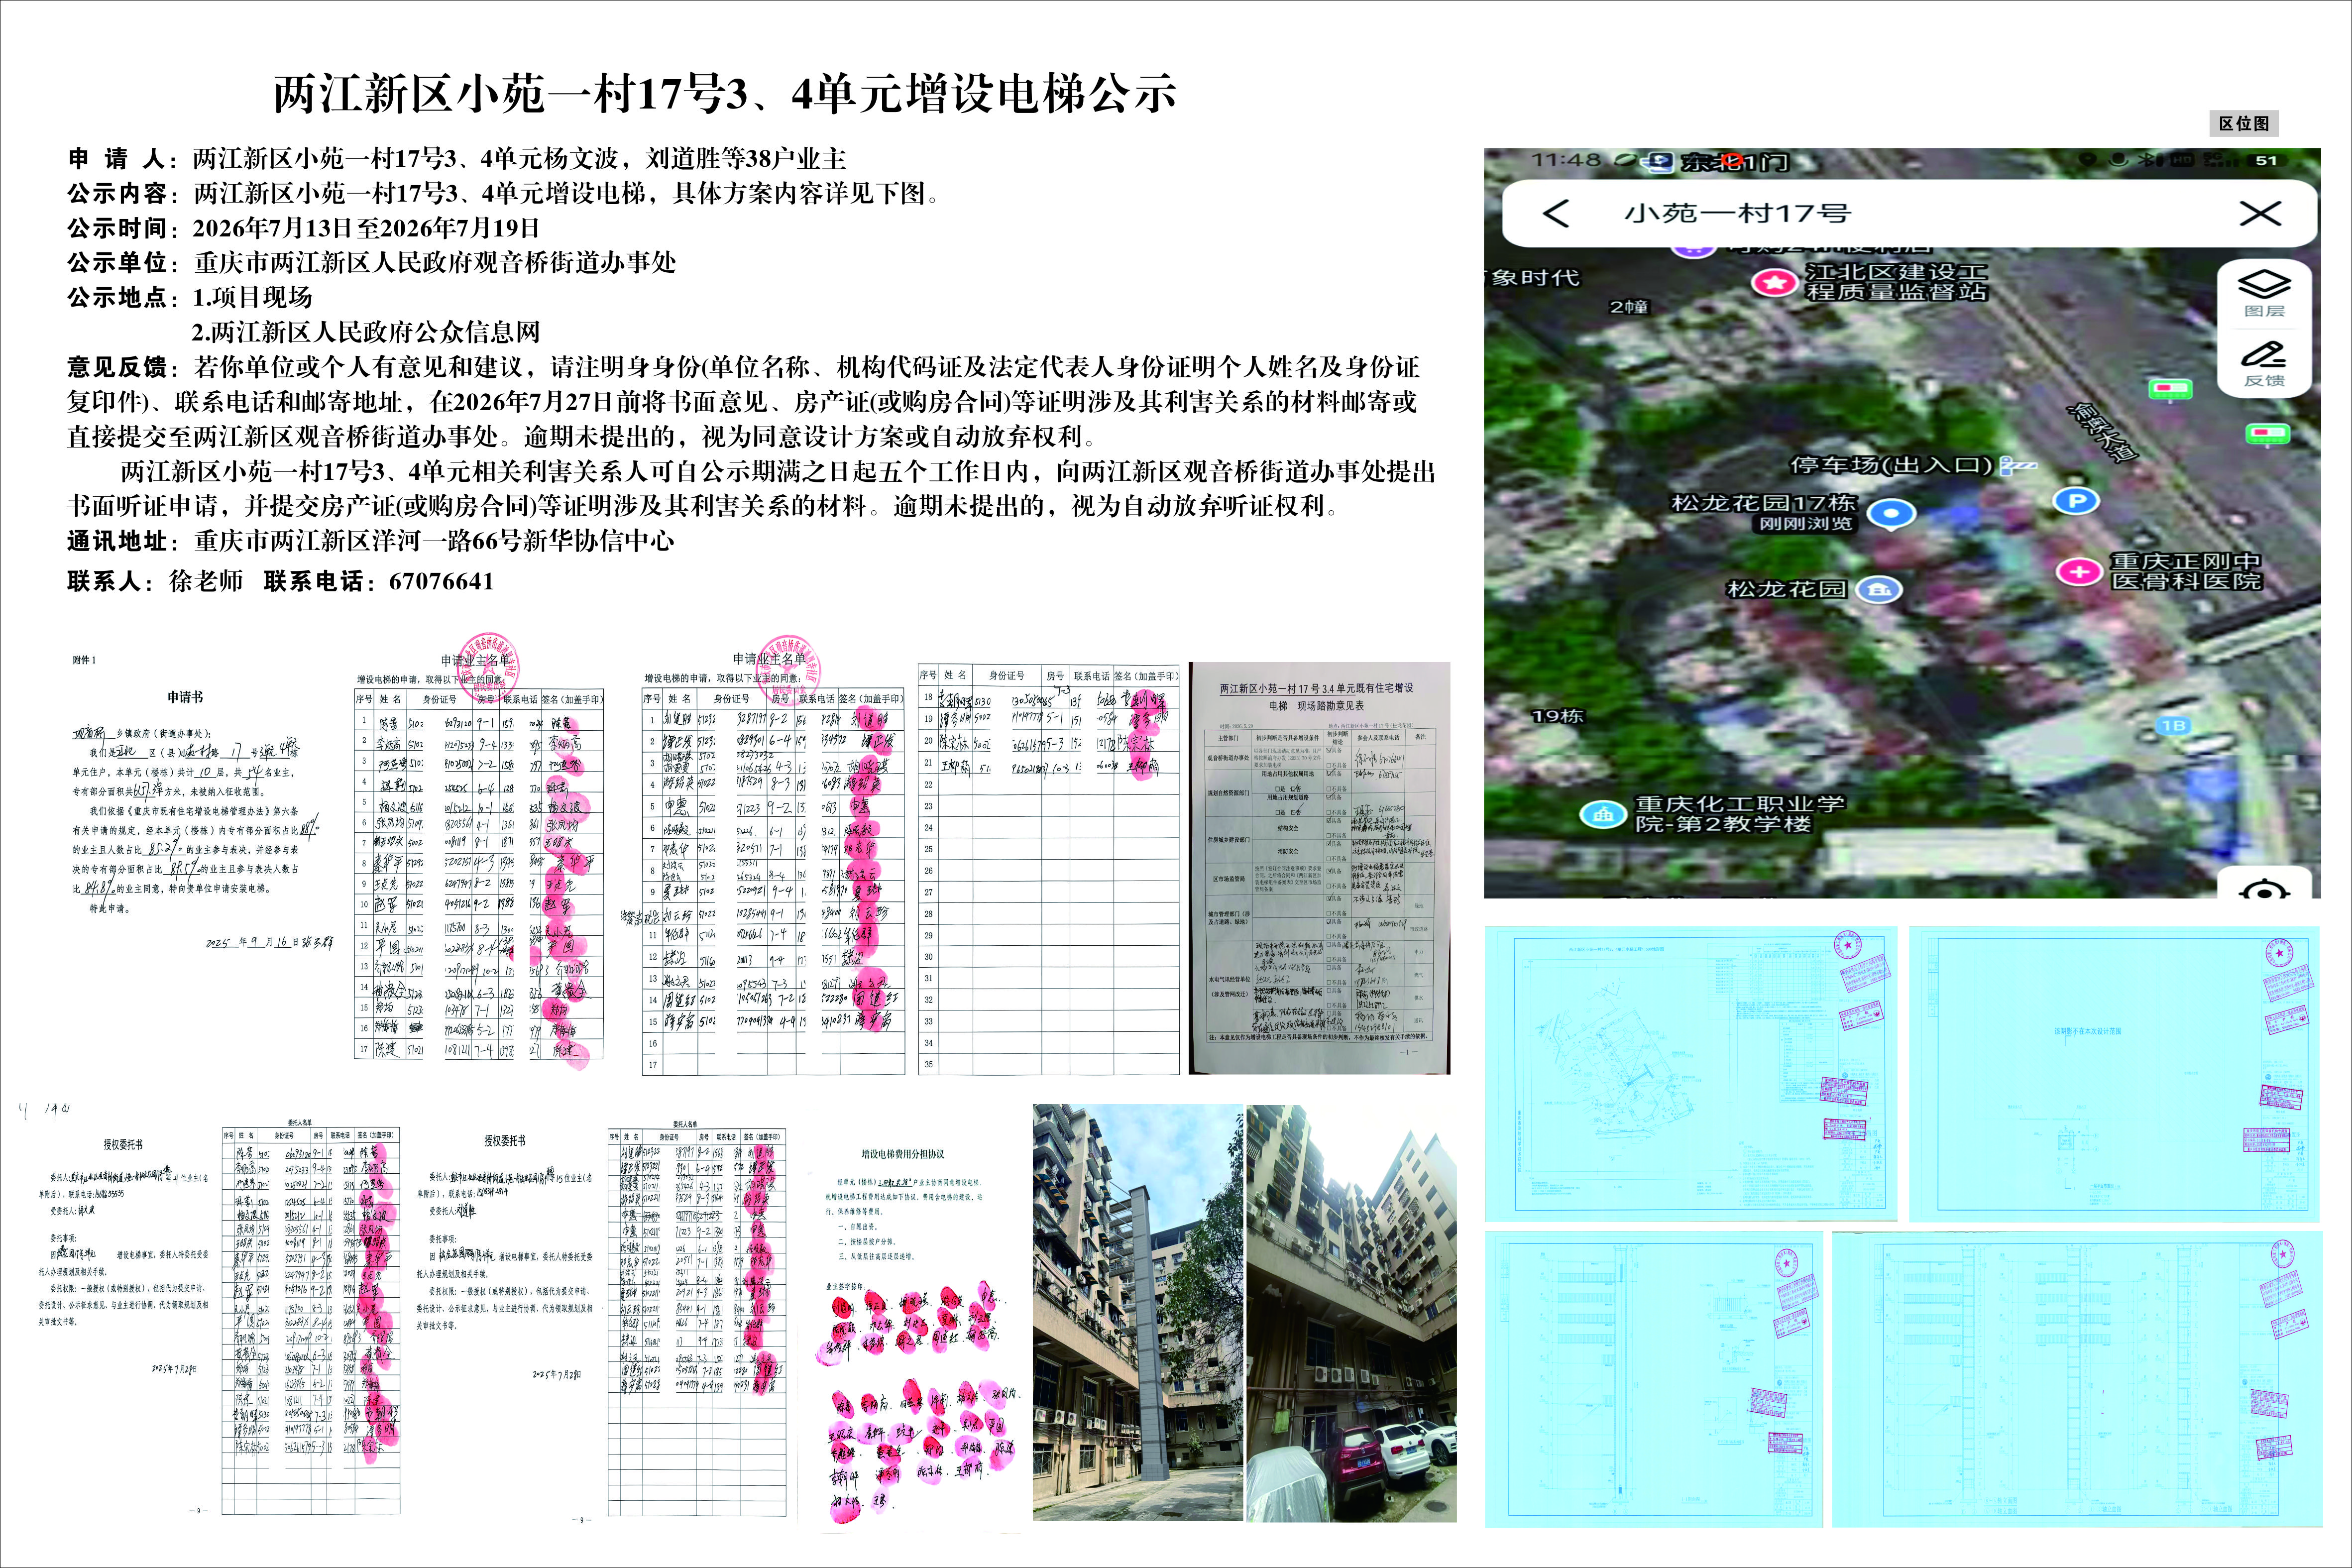Click the 附件1 label above the 申请书
Viewport: 2352px width, 1568px height.
(x=84, y=660)
